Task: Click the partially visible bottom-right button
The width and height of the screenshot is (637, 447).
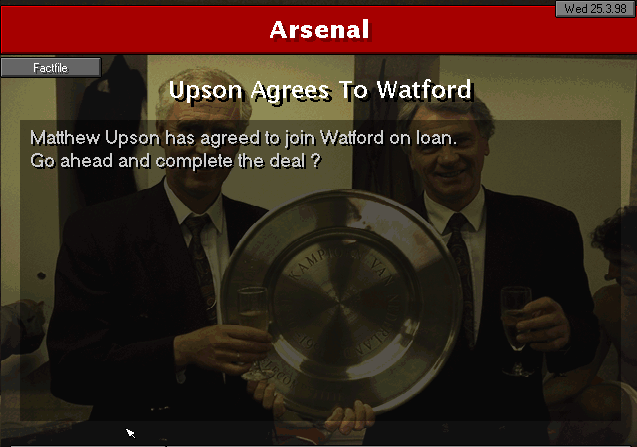Action: 400,445
